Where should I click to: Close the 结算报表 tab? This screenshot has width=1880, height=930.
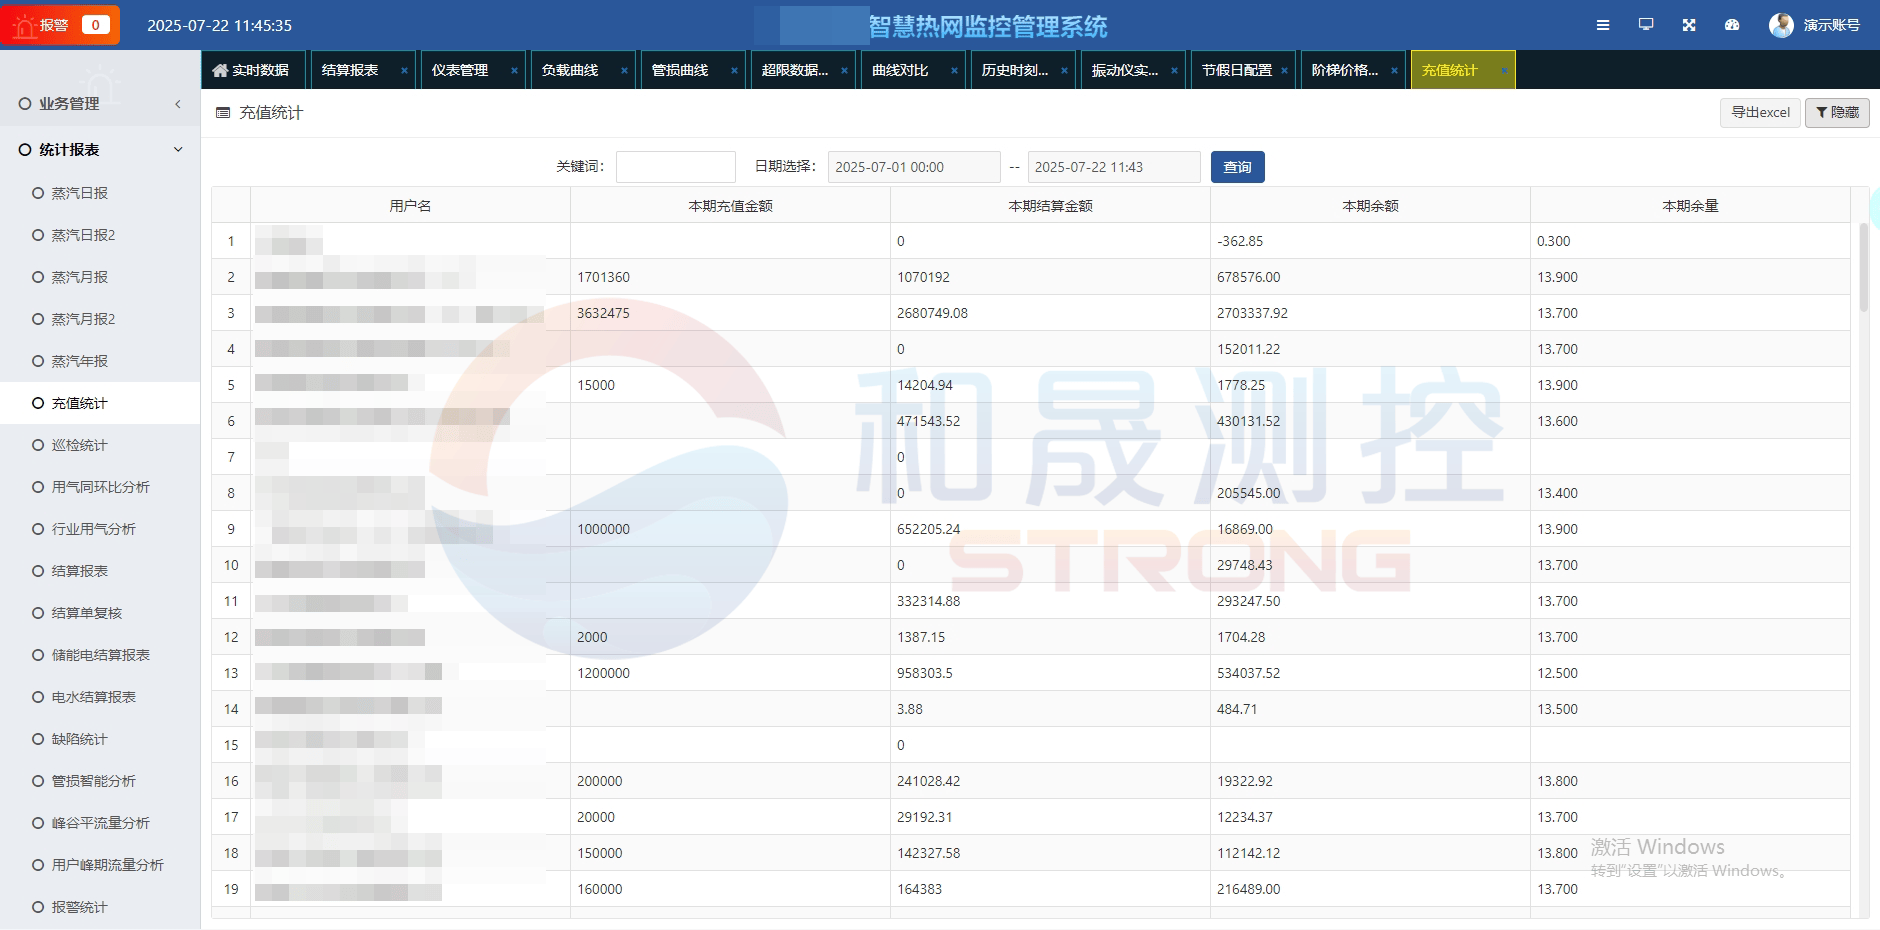pos(404,71)
